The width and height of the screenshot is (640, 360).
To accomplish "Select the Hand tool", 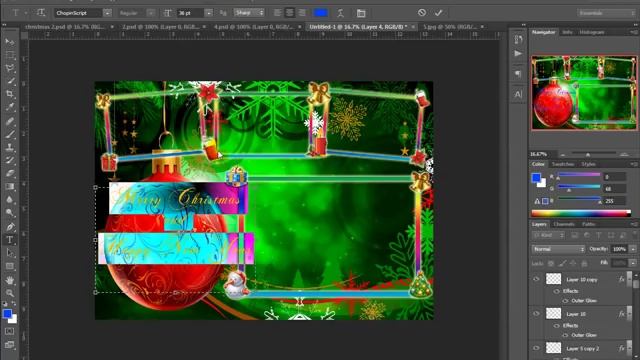I will click(10, 280).
